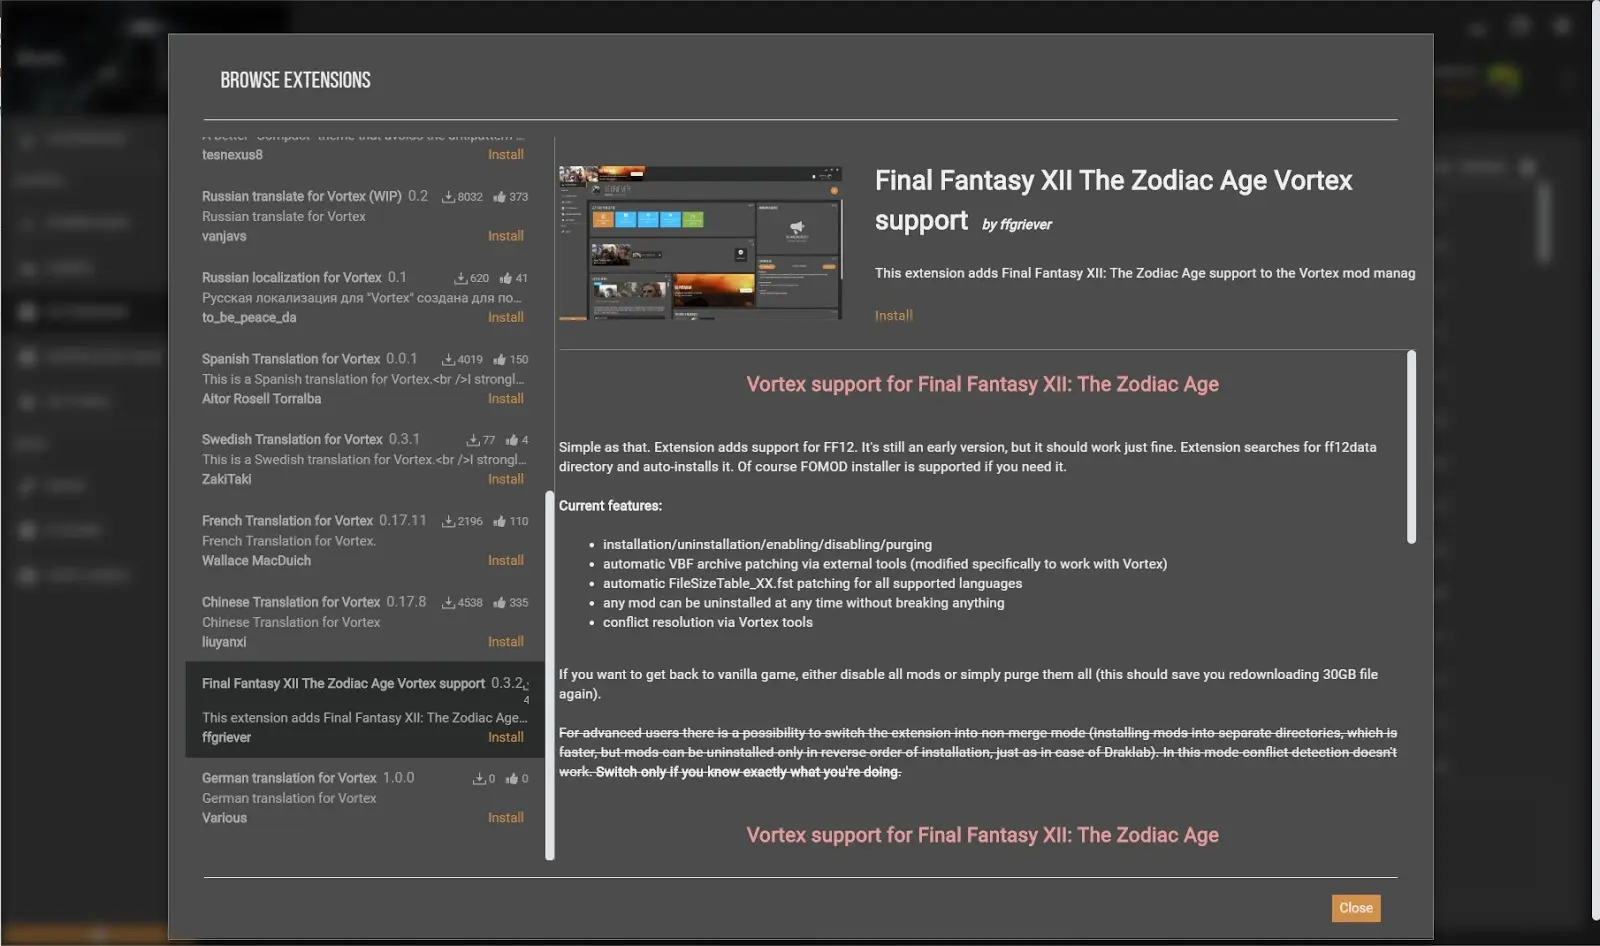This screenshot has height=946, width=1600.
Task: Click downloads icon on Swedish Translation row
Action: pos(473,440)
